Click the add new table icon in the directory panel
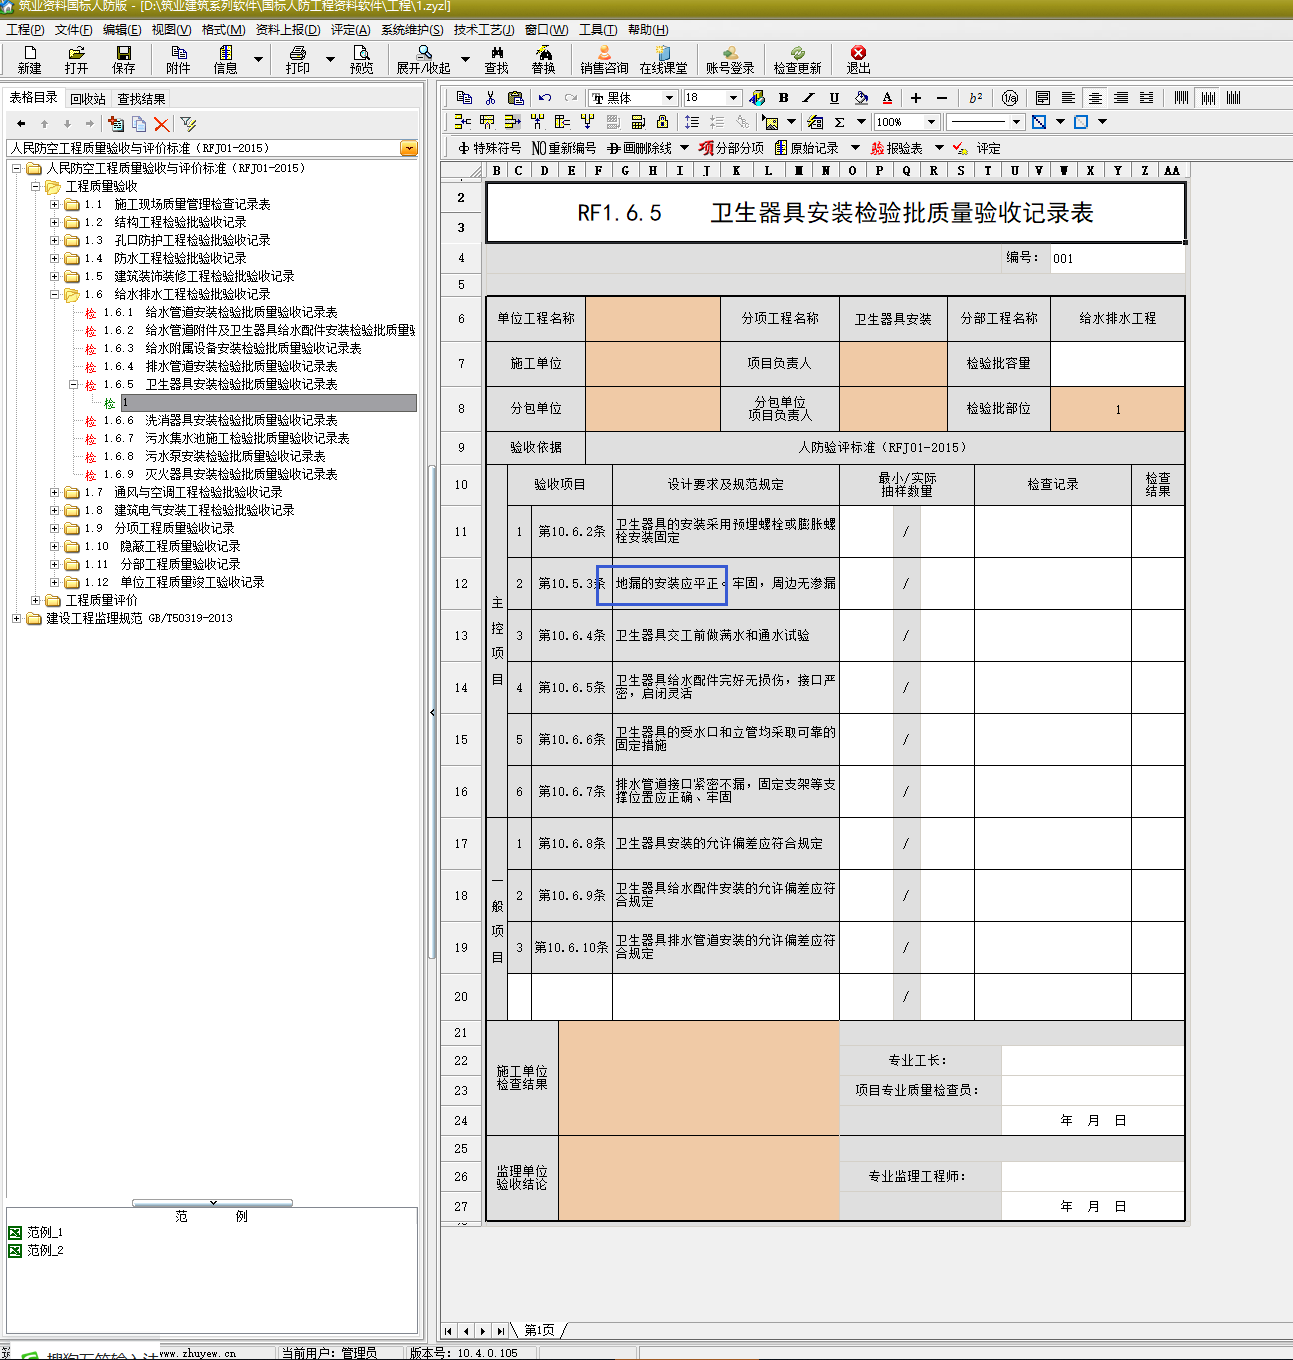 pos(116,124)
